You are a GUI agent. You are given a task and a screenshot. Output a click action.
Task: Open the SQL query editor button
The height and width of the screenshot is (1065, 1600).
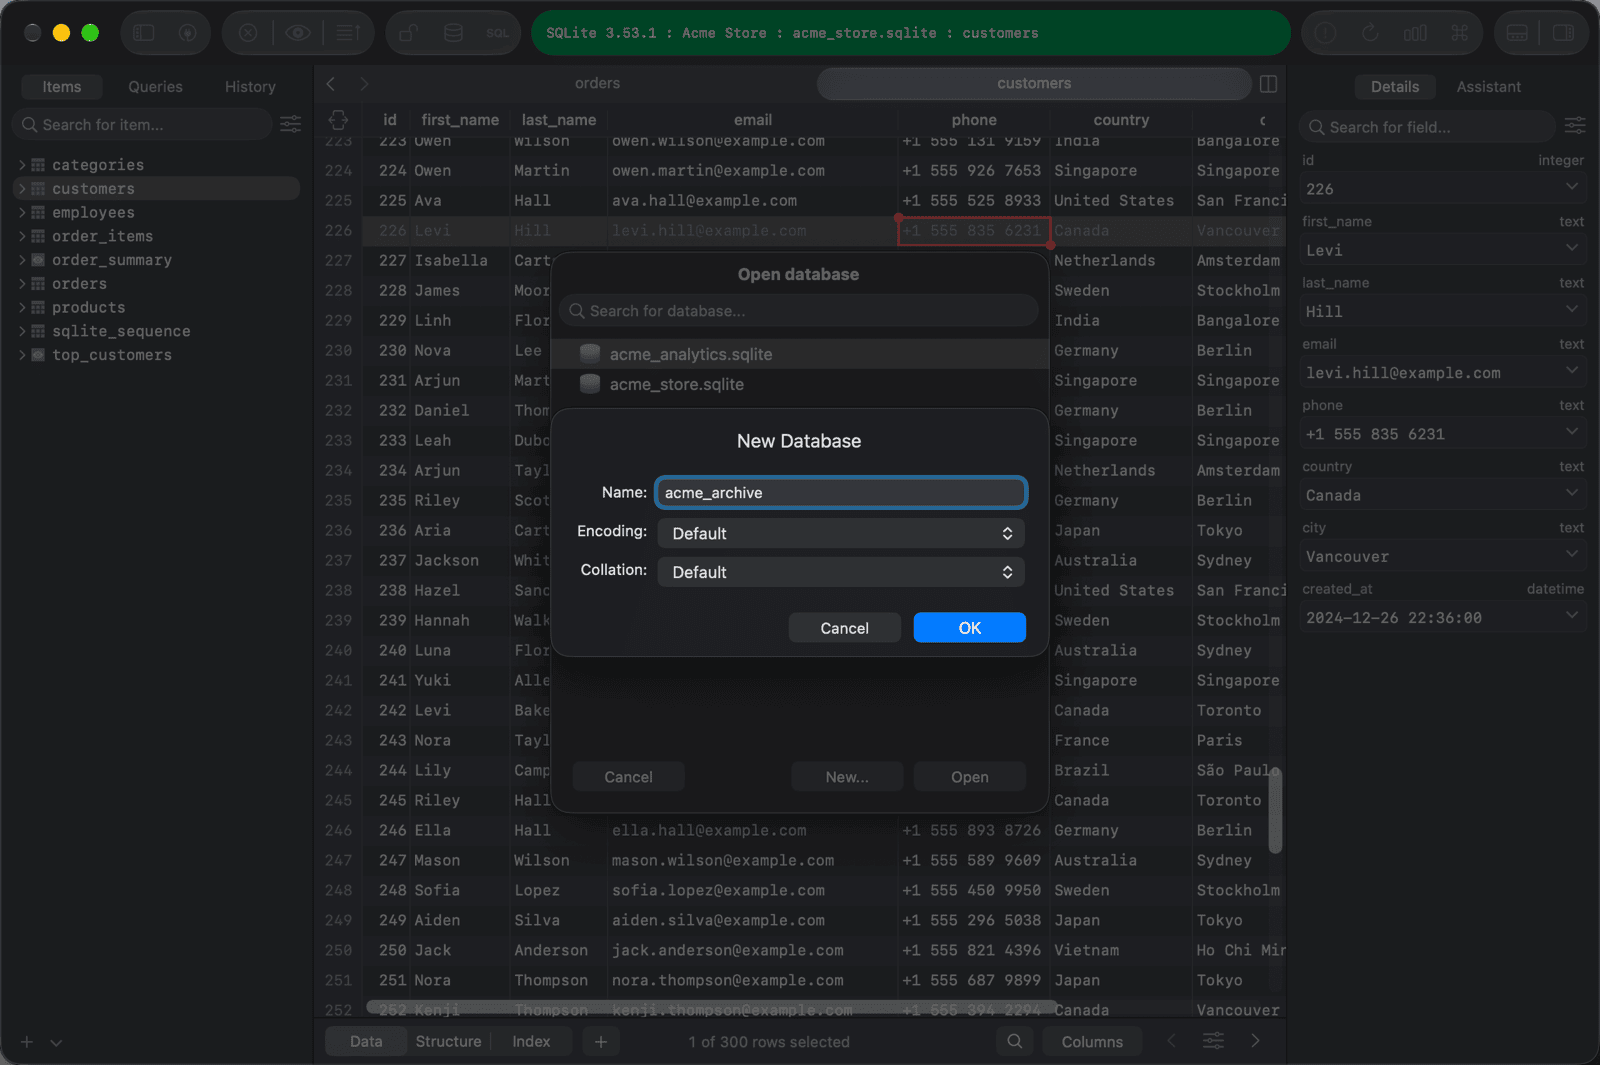tap(498, 33)
